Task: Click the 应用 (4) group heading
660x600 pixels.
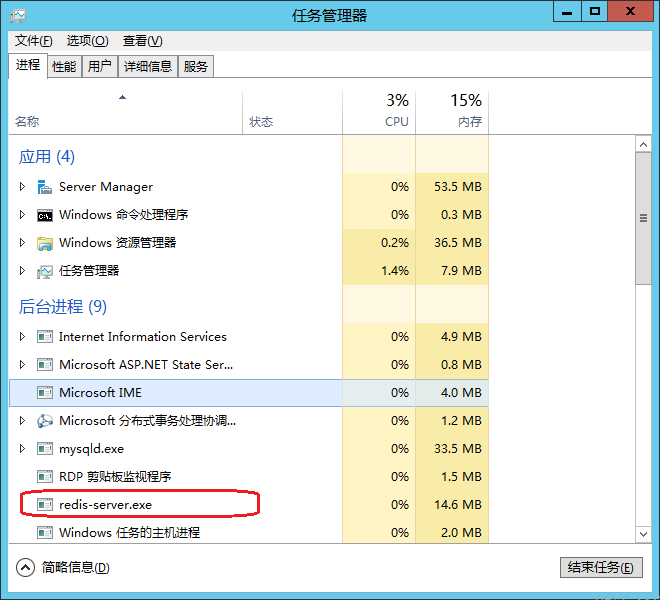Action: [47, 157]
